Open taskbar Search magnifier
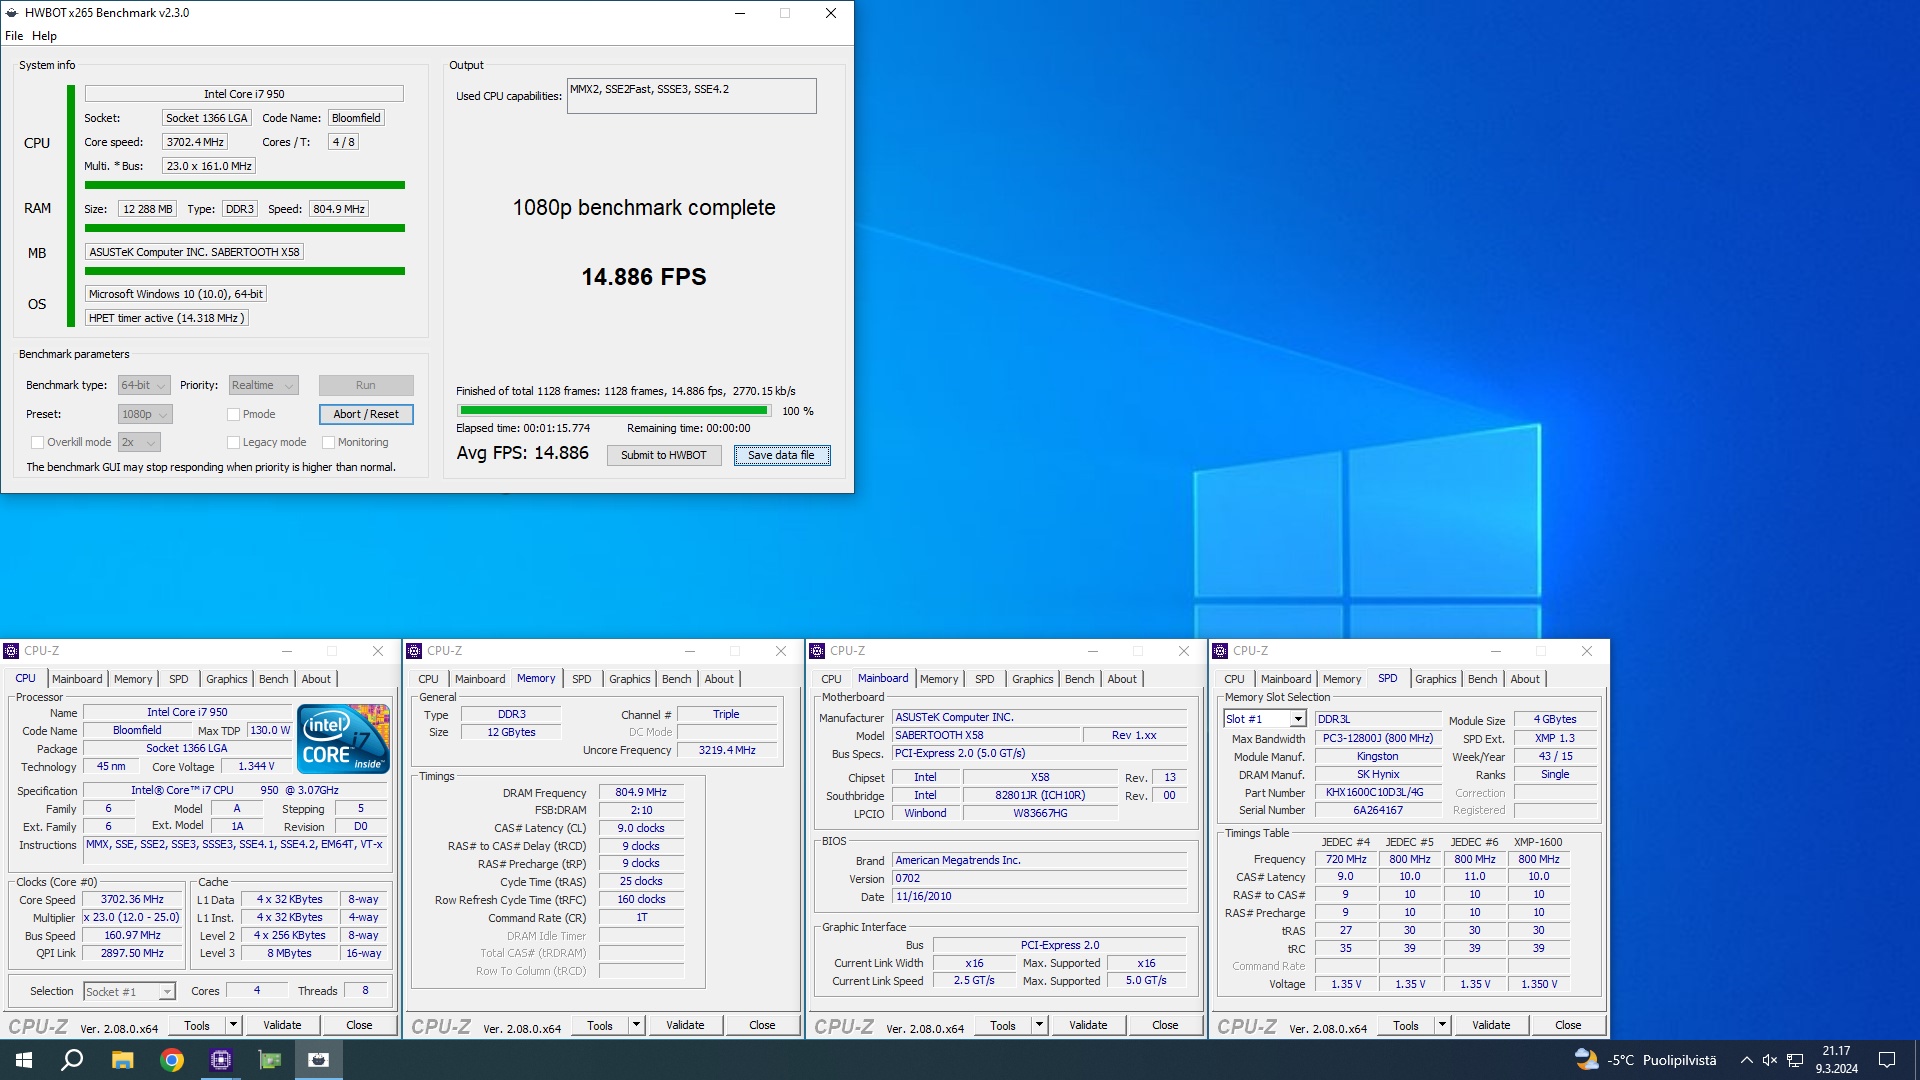The height and width of the screenshot is (1080, 1920). pyautogui.click(x=72, y=1060)
